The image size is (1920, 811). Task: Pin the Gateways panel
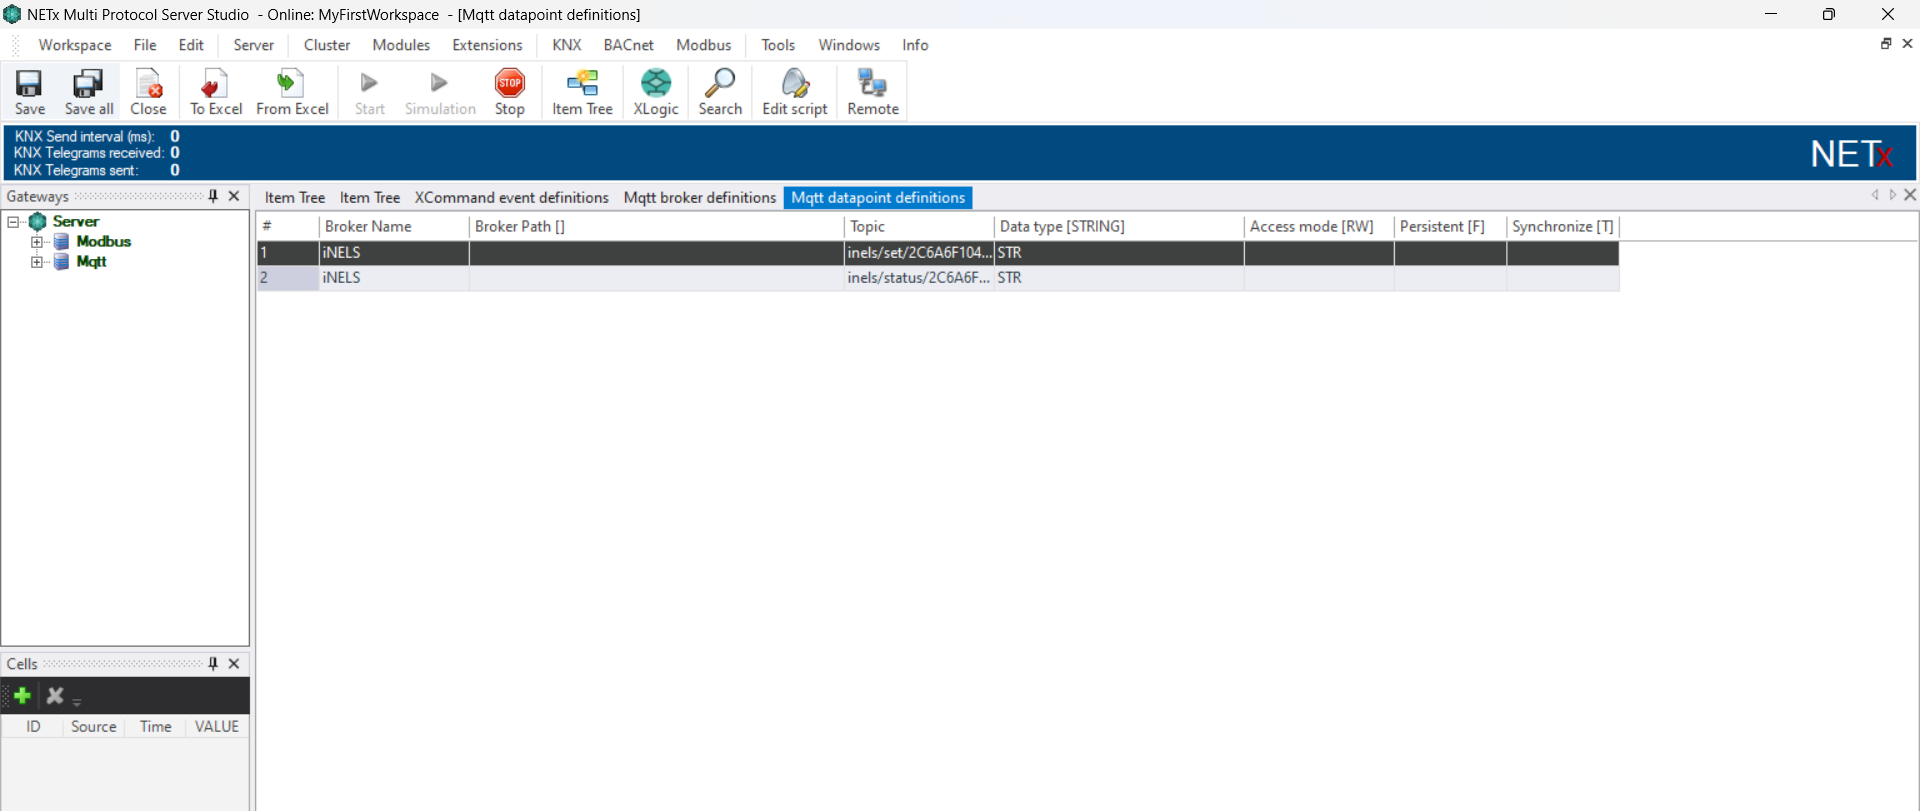213,196
